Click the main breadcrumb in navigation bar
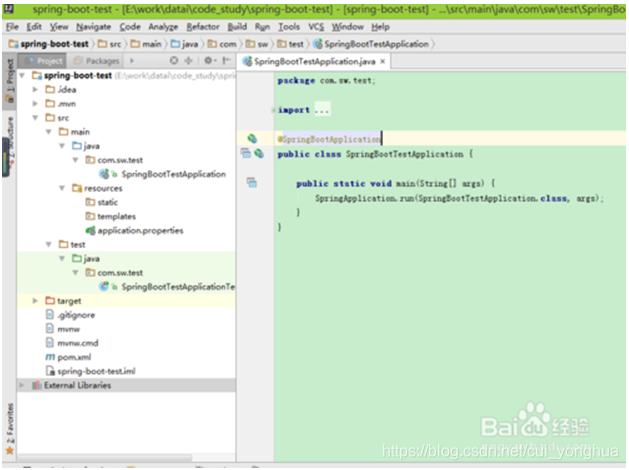 point(146,44)
